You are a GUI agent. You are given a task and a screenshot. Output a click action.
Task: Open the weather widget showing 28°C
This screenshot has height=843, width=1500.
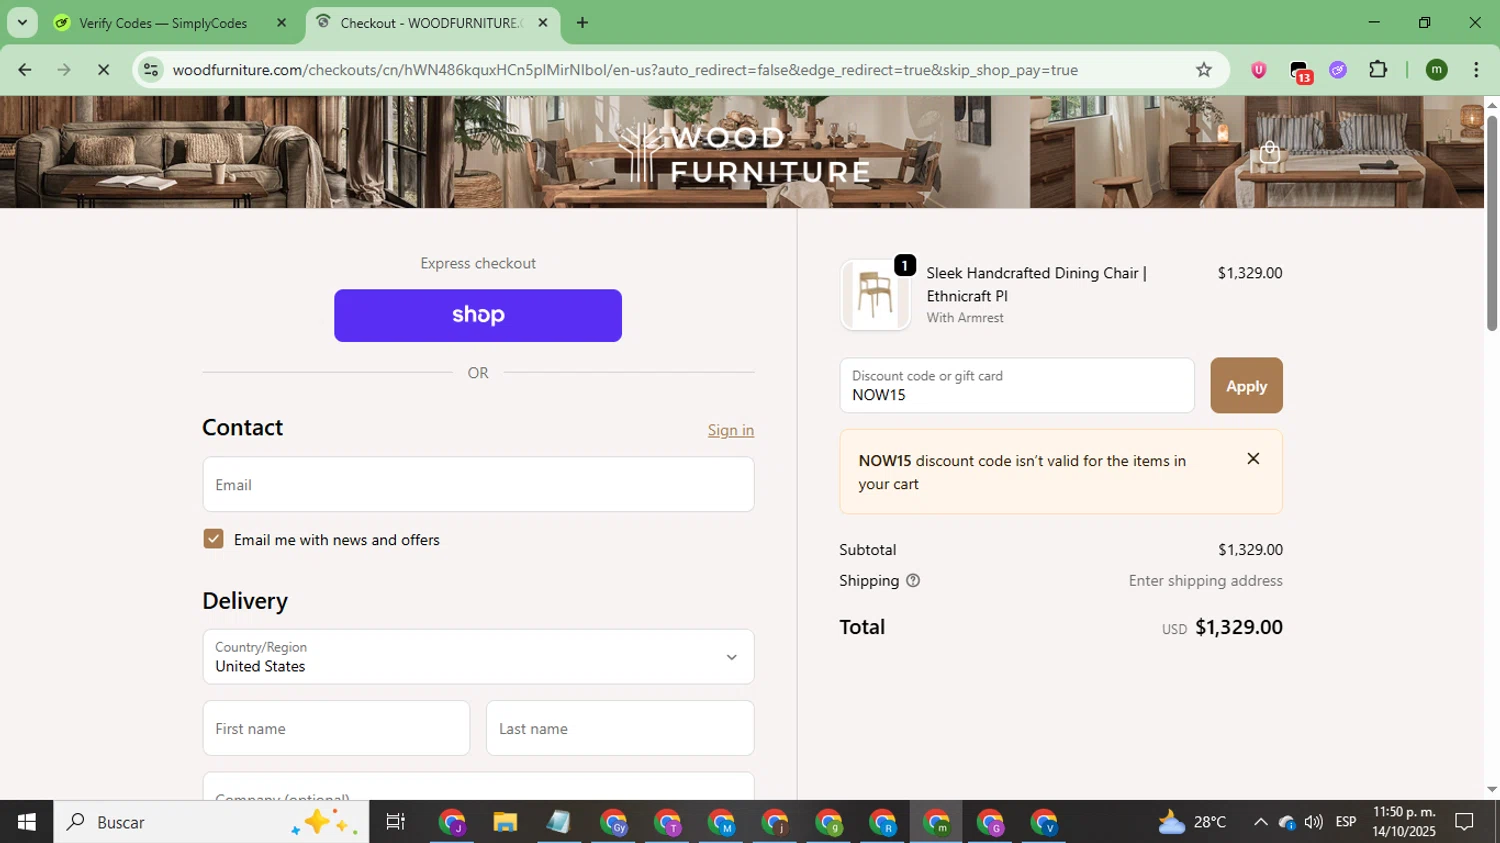(1192, 822)
